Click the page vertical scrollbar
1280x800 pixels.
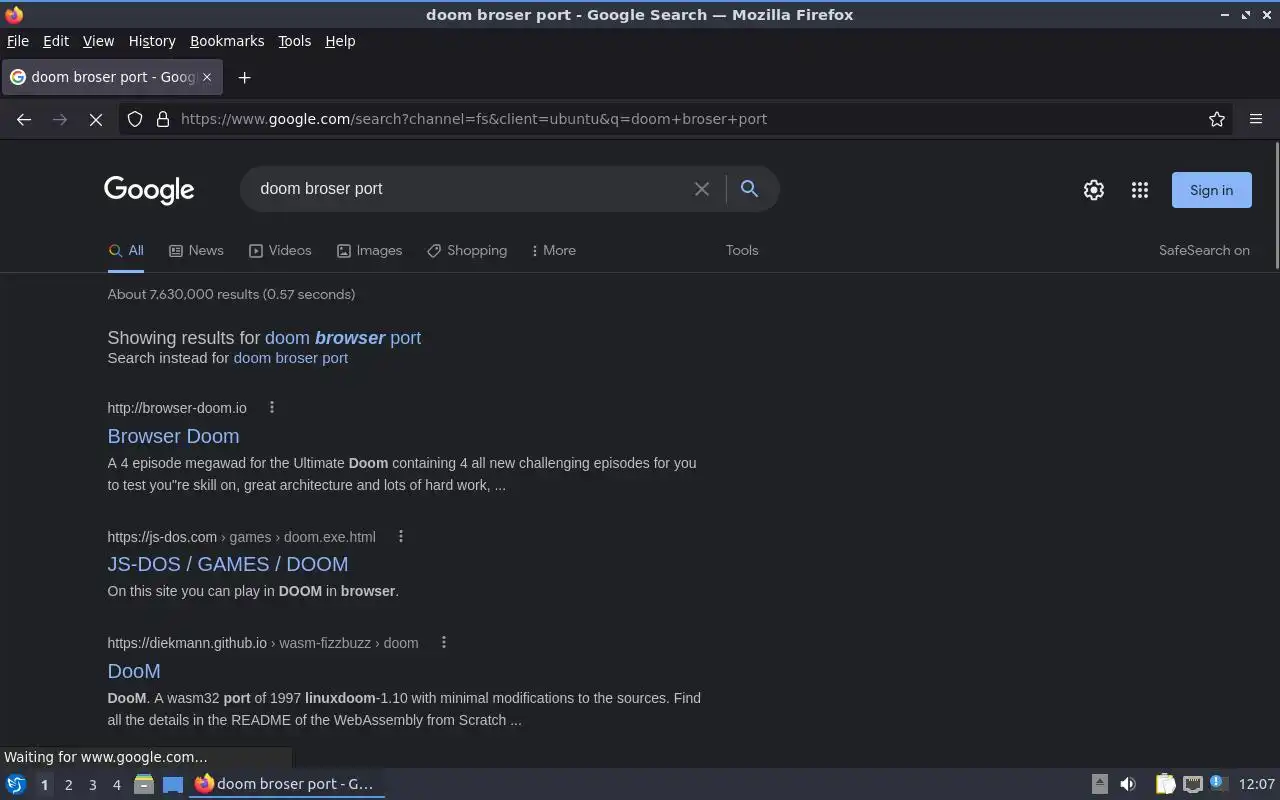tap(1276, 206)
